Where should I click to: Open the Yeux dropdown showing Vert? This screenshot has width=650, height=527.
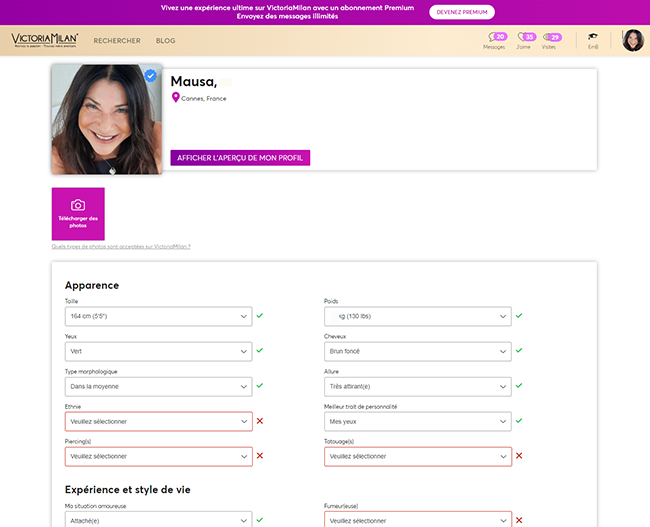[x=158, y=351]
